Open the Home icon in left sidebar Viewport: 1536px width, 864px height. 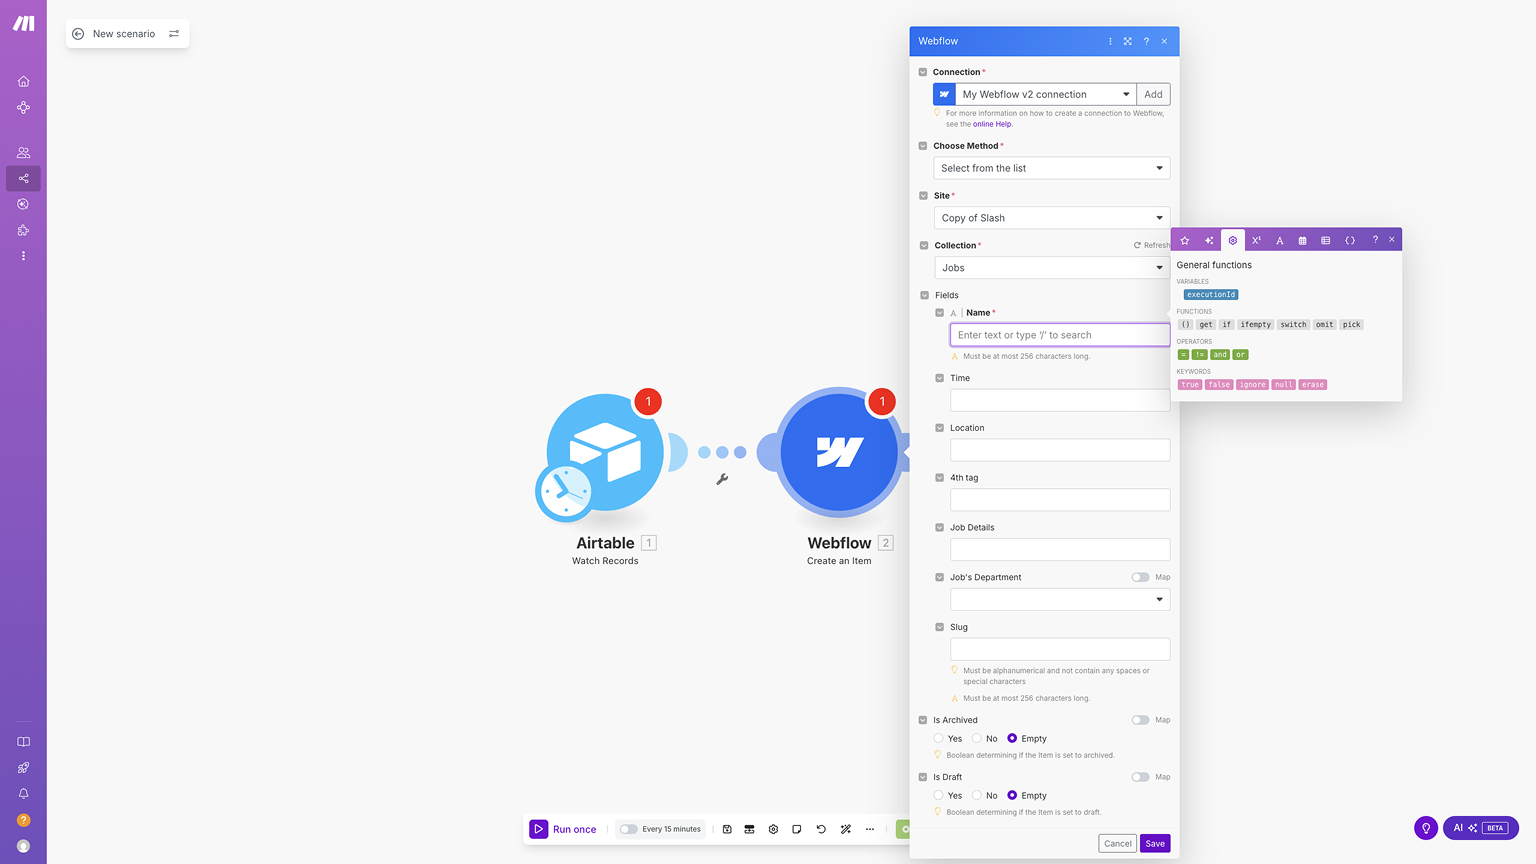[x=23, y=81]
